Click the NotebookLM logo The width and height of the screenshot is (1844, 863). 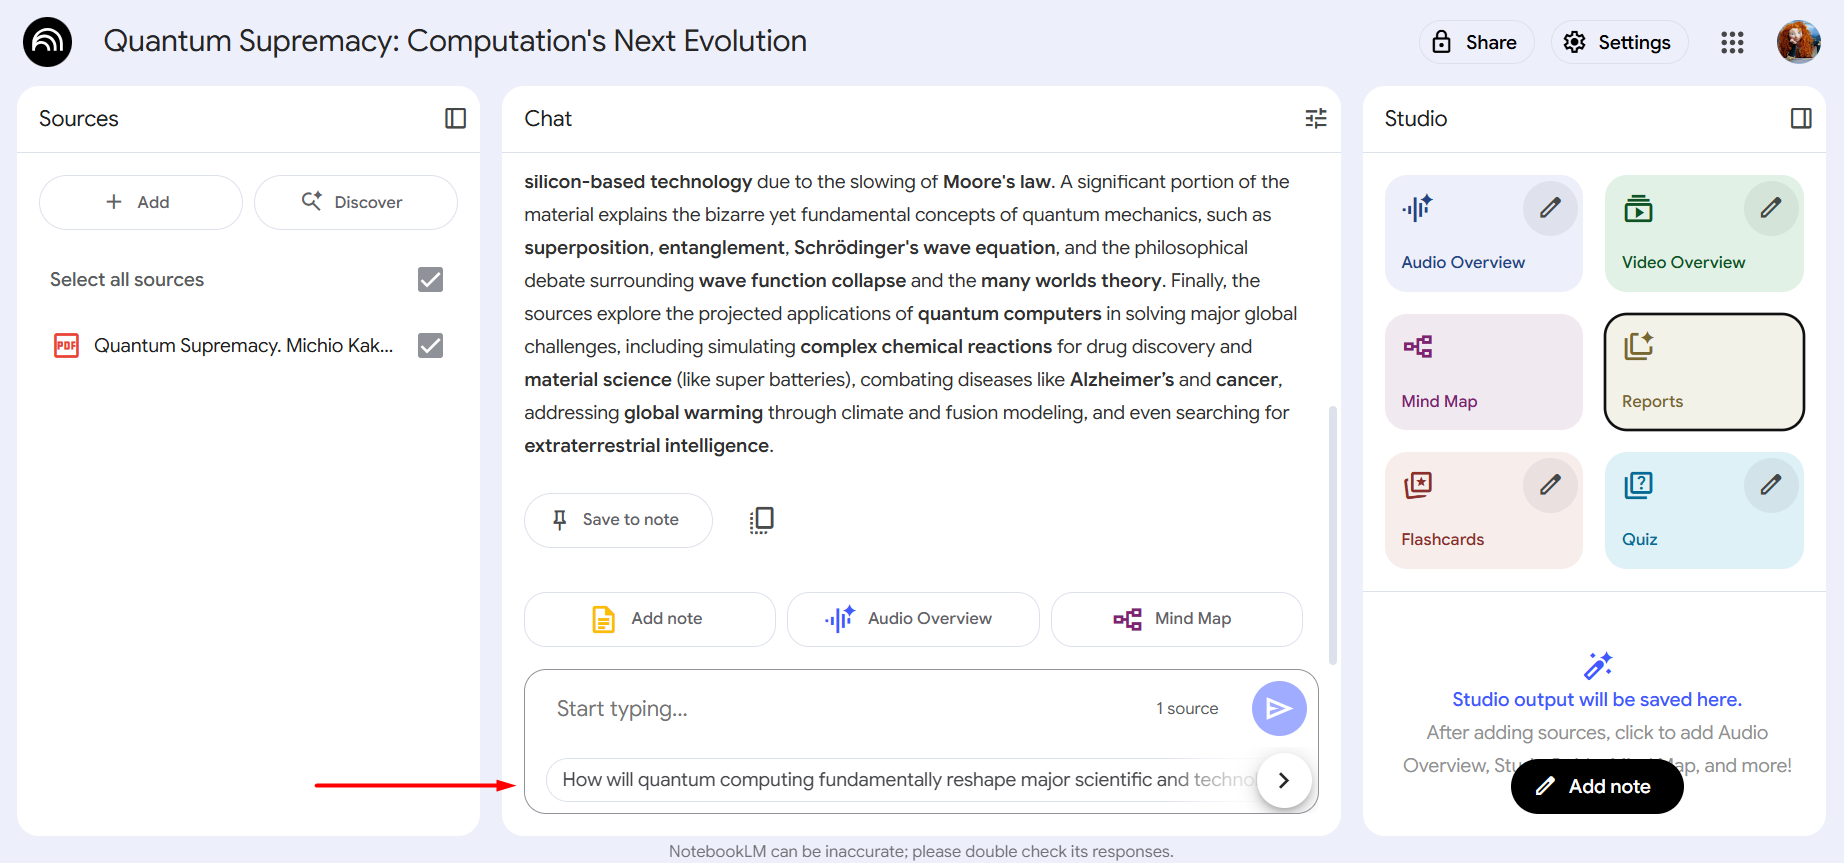47,42
